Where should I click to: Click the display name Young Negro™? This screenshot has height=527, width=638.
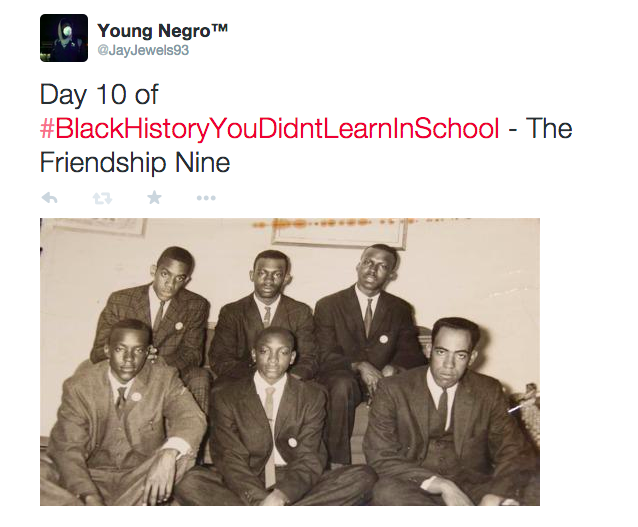[162, 31]
